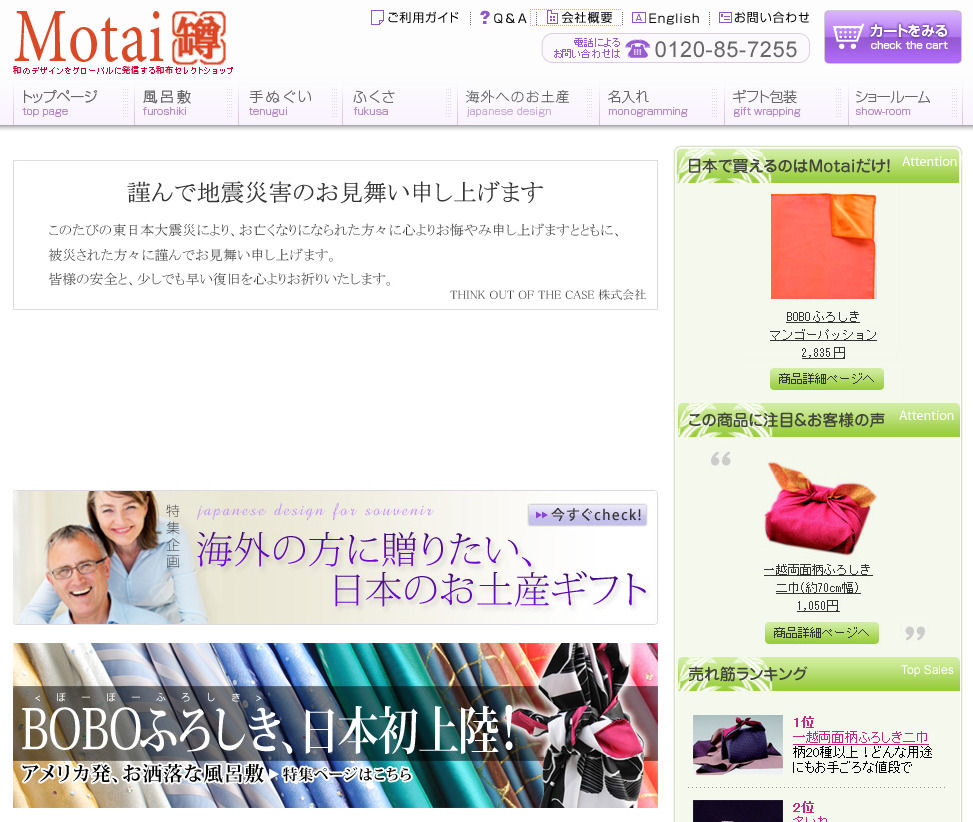Open the 会社概要 company overview link
Viewport: 973px width, 822px height.
click(x=580, y=17)
